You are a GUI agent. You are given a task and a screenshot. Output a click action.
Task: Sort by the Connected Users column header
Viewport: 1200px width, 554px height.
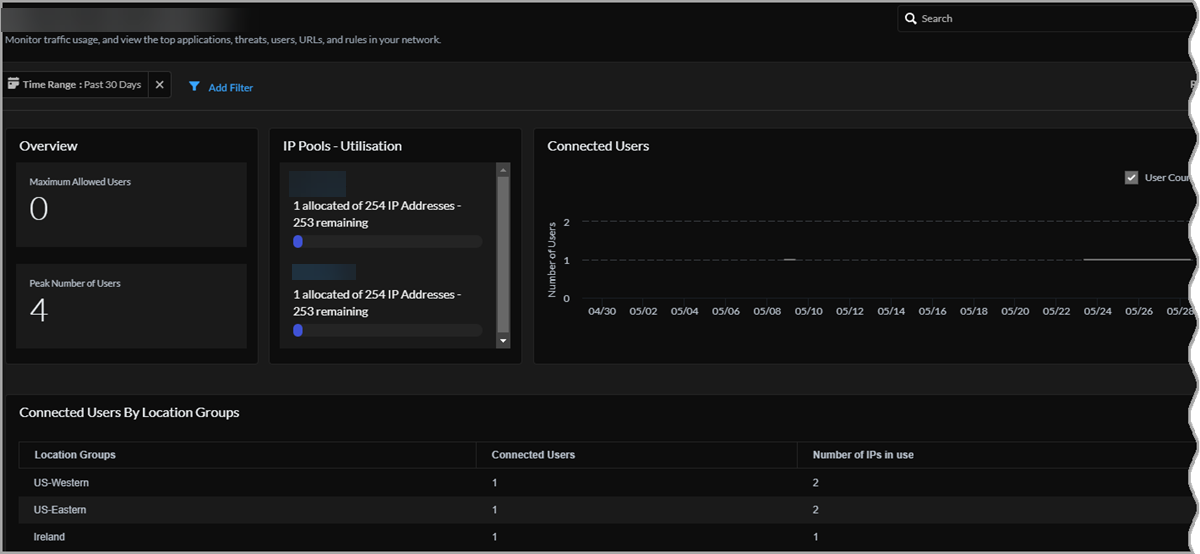(x=533, y=455)
